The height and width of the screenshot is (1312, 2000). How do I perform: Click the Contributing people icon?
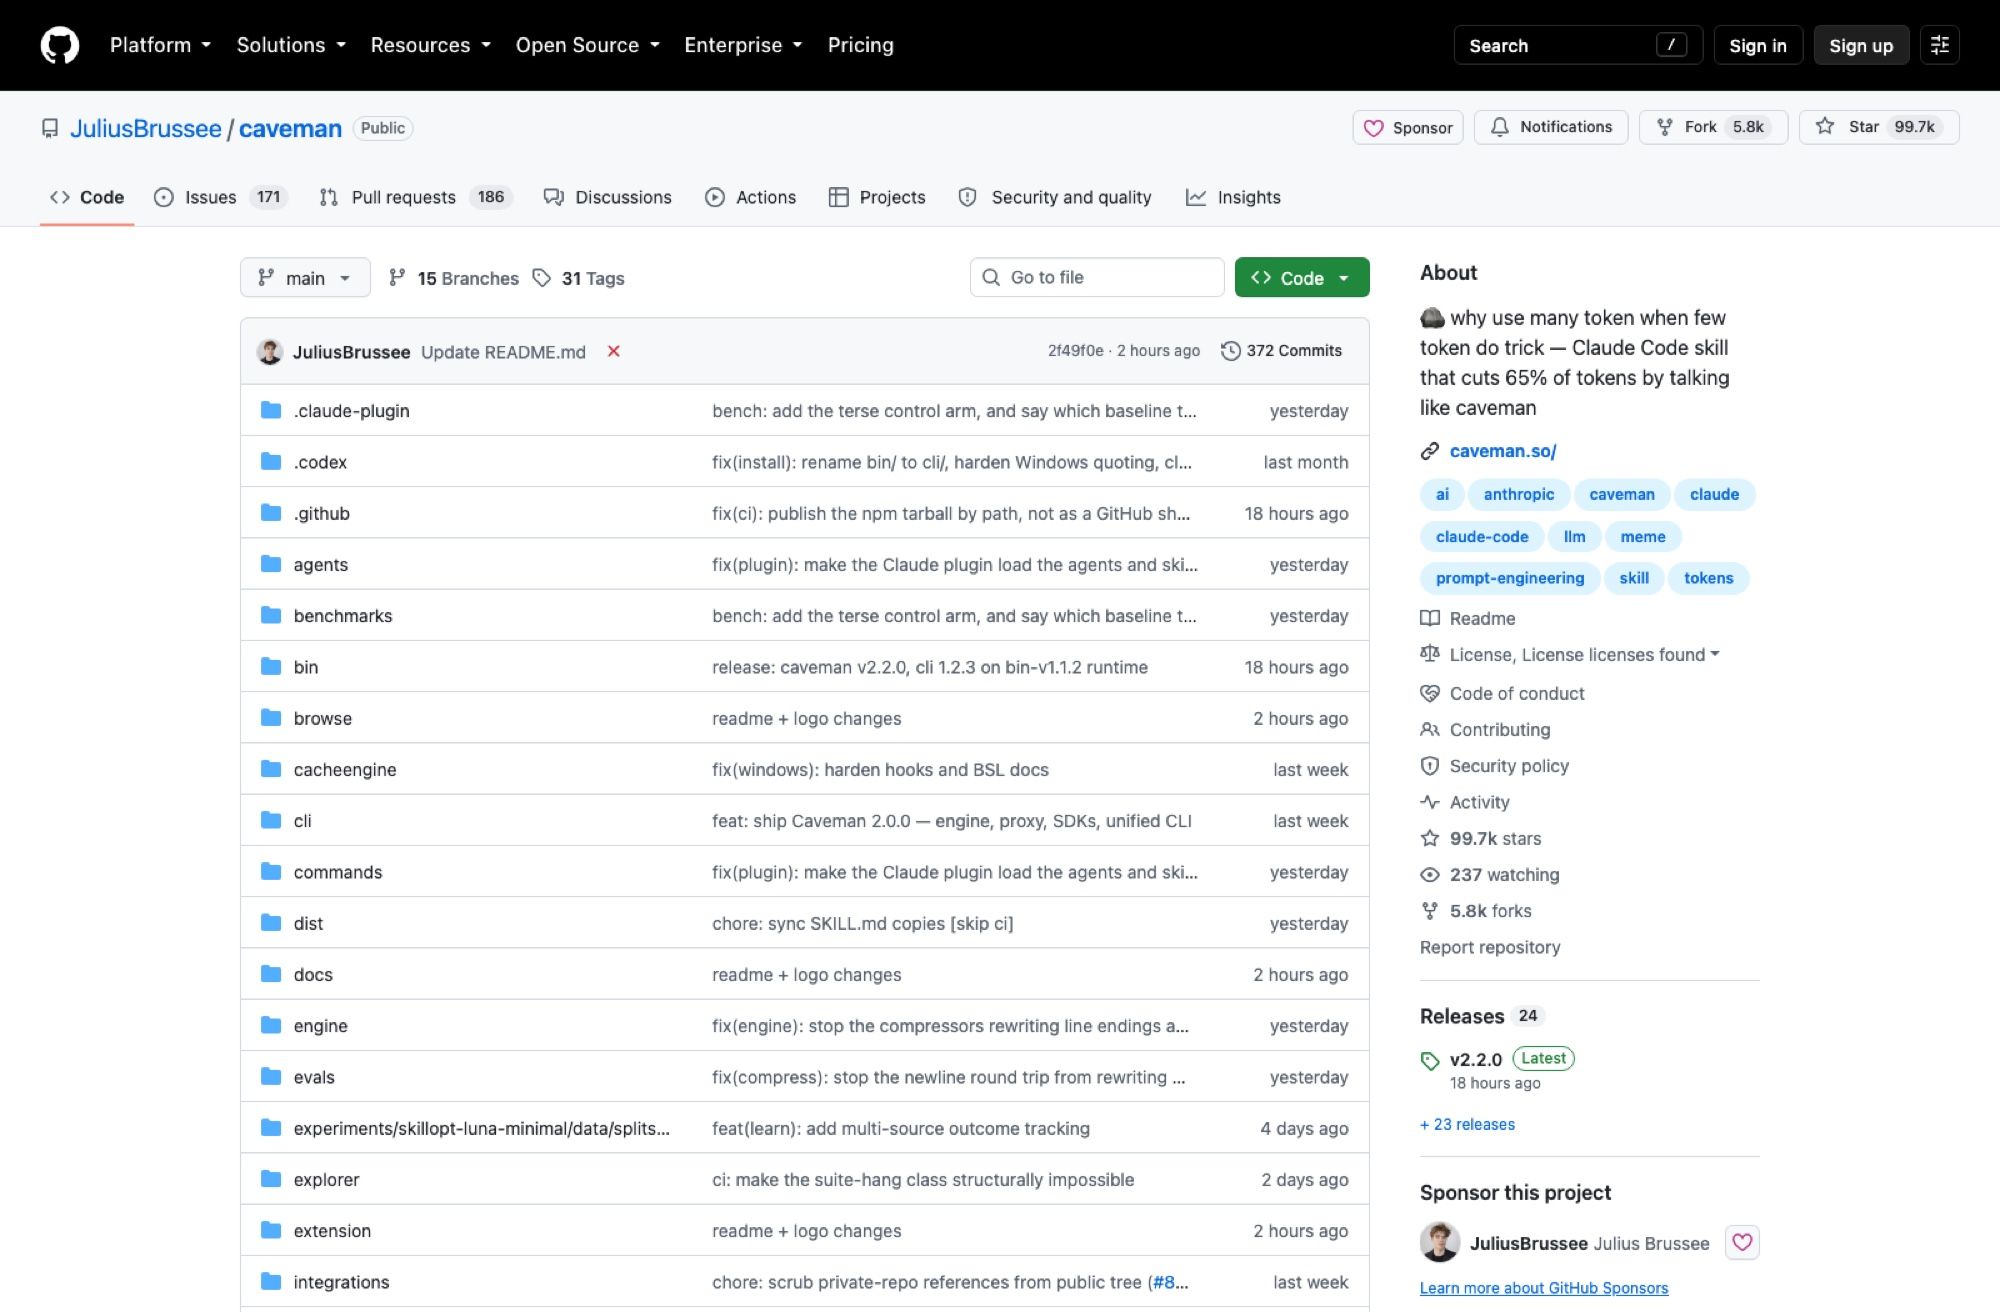tap(1430, 729)
